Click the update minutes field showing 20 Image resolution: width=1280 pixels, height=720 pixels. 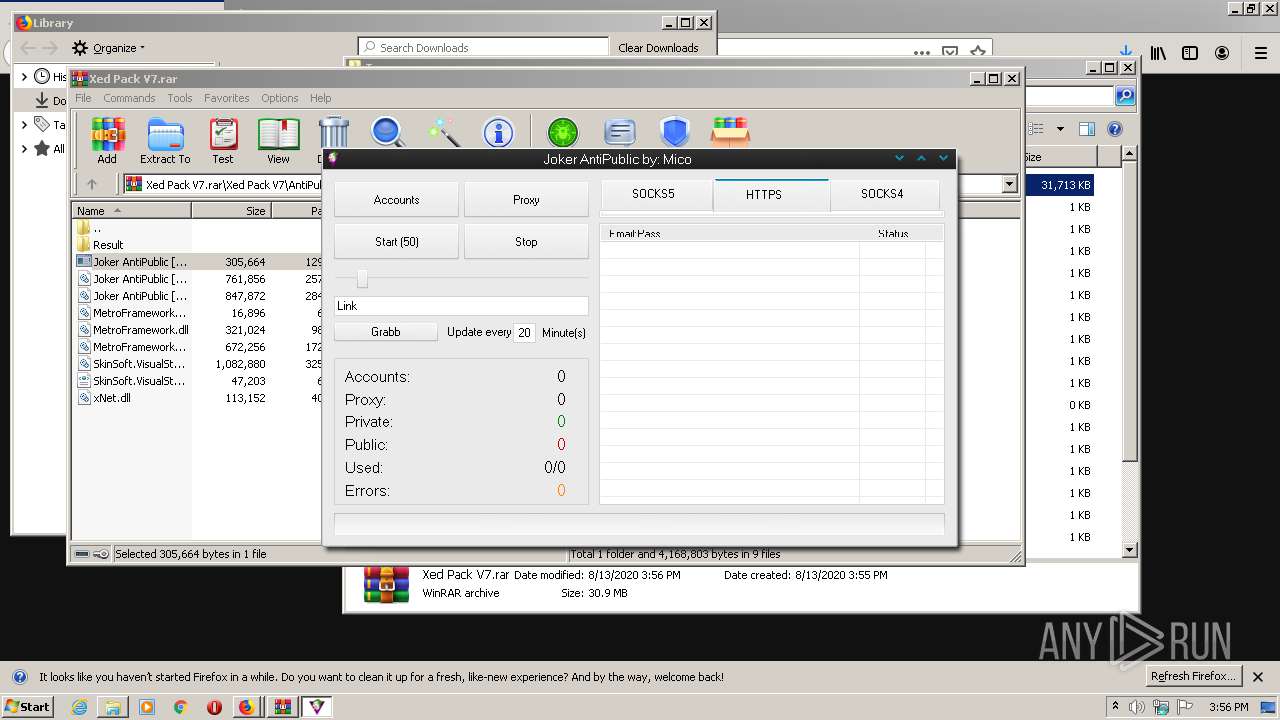(x=524, y=333)
